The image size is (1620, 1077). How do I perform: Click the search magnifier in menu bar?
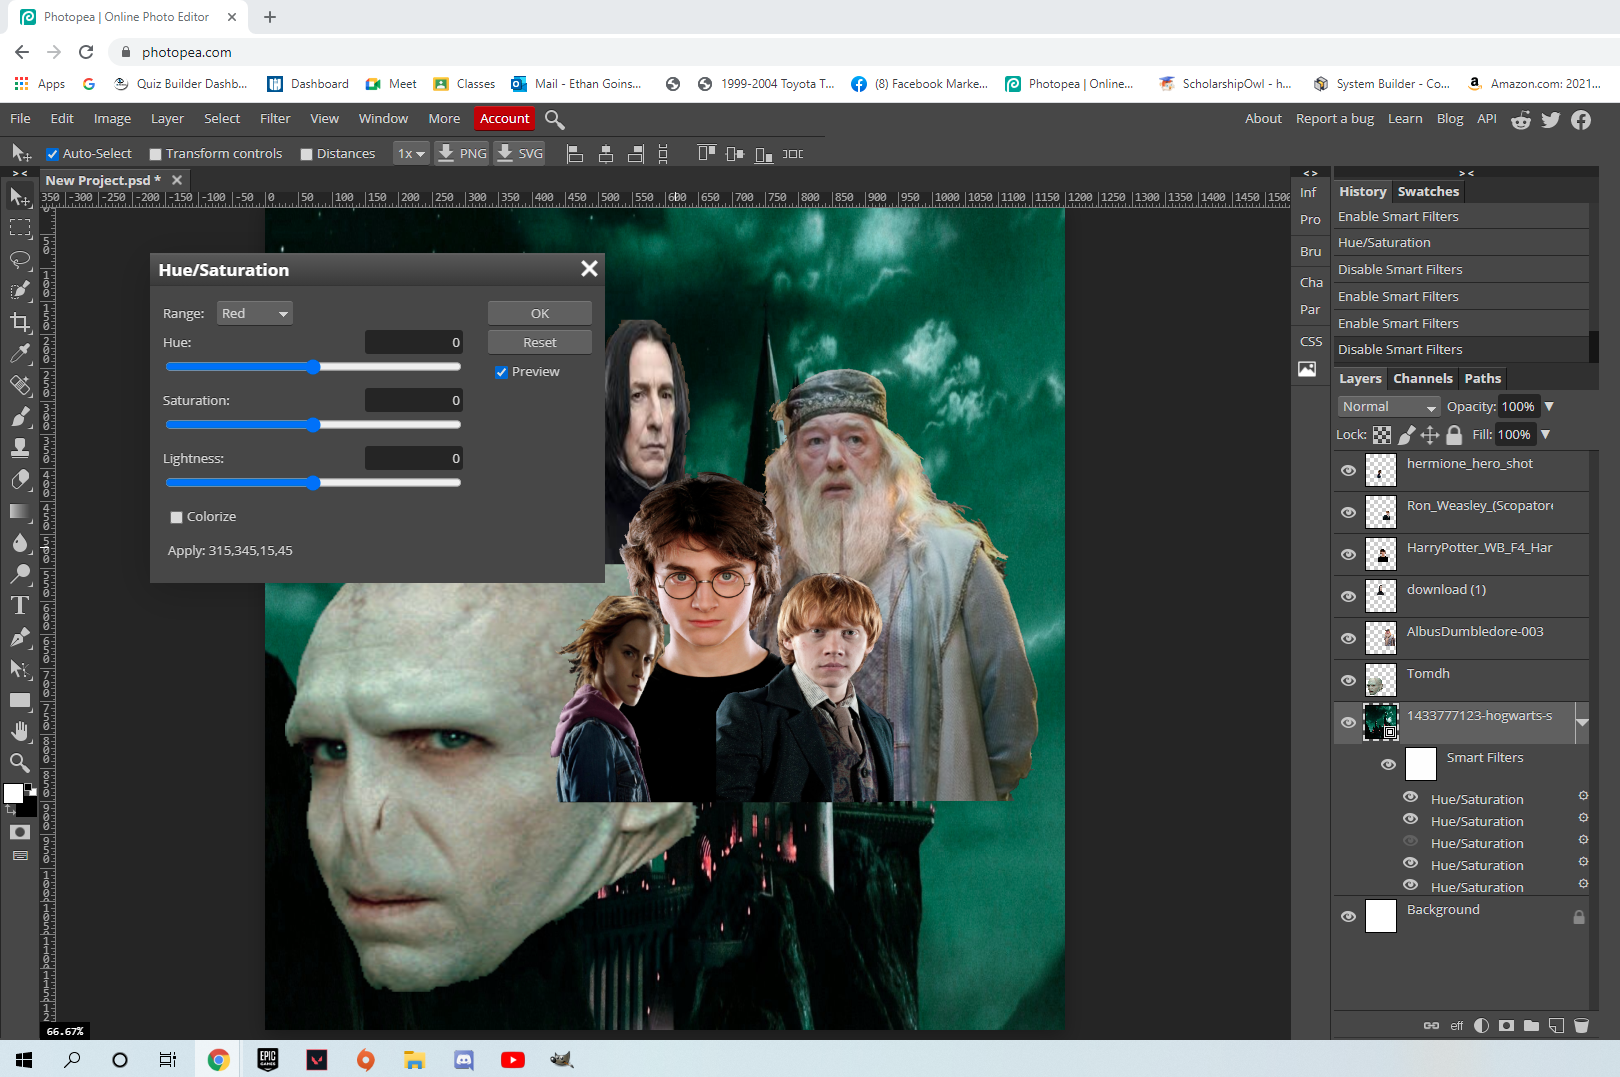[555, 120]
